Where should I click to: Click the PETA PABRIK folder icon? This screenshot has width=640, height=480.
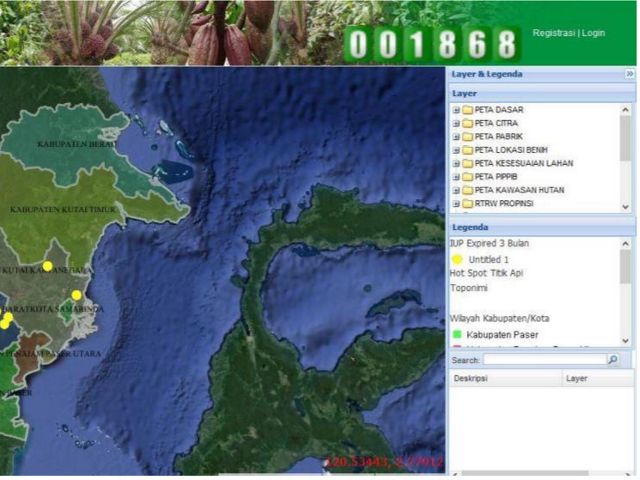467,136
